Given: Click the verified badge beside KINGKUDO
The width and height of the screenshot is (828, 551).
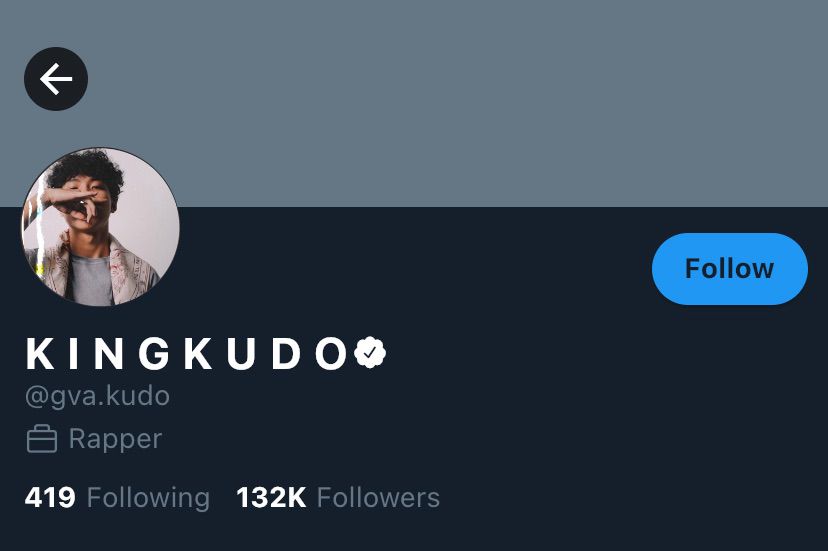Looking at the screenshot, I should click(370, 352).
